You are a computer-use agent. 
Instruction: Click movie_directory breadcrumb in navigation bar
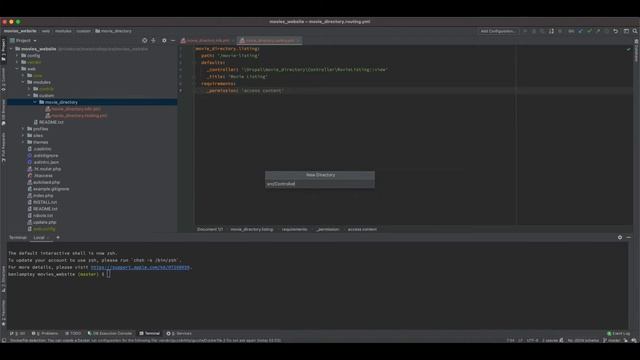point(113,31)
